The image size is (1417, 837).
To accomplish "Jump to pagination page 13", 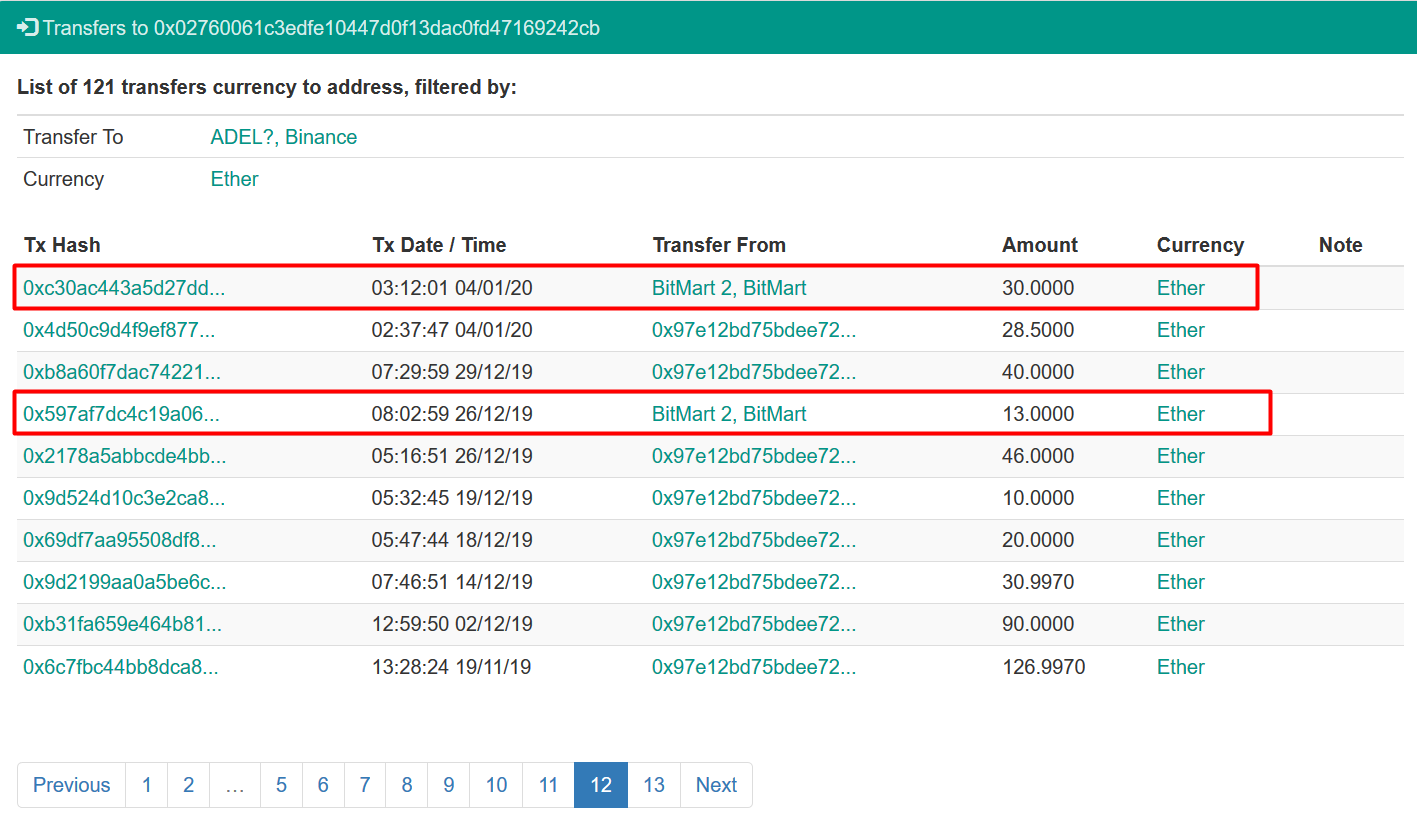I will (x=654, y=785).
